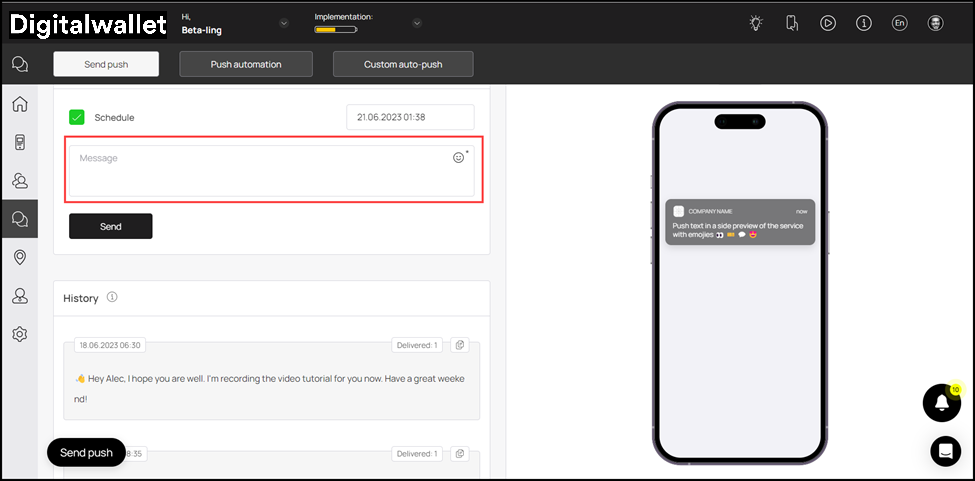Select the location pin icon in sidebar
975x481 pixels.
pos(19,258)
